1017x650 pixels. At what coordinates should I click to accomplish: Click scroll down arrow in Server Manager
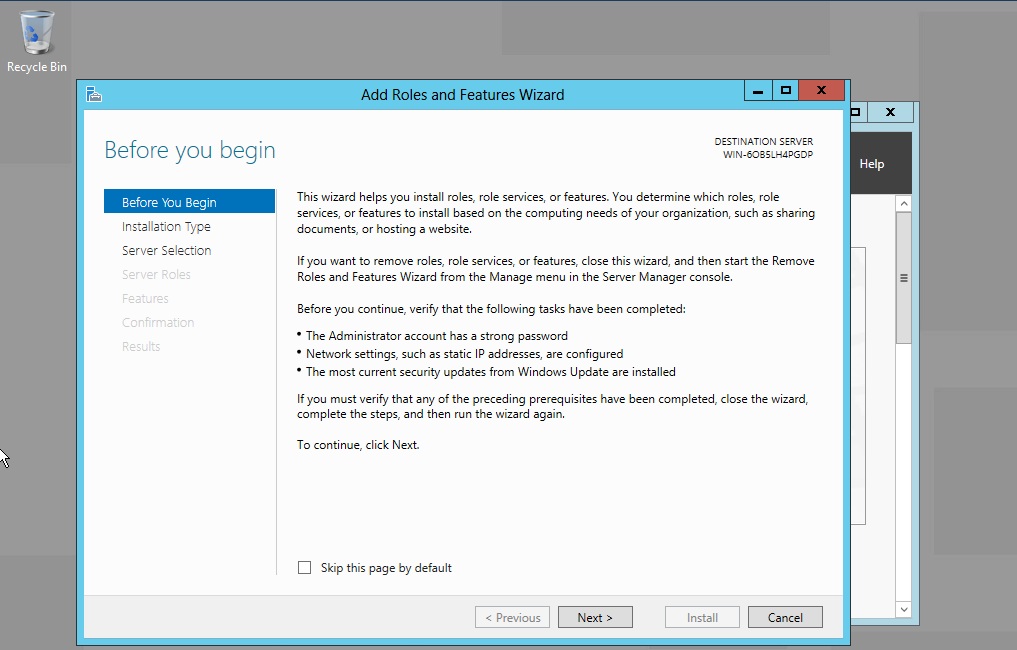click(903, 609)
